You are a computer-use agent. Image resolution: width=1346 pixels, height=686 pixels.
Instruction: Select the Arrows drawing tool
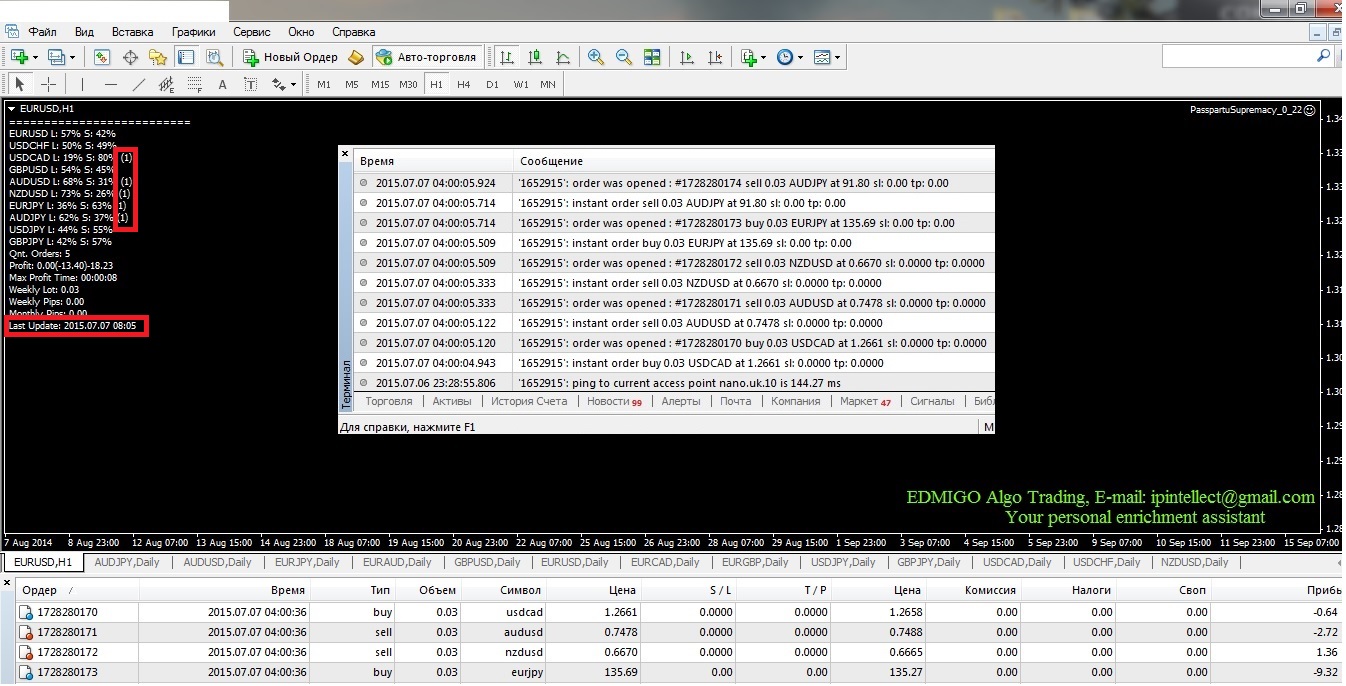[x=279, y=84]
